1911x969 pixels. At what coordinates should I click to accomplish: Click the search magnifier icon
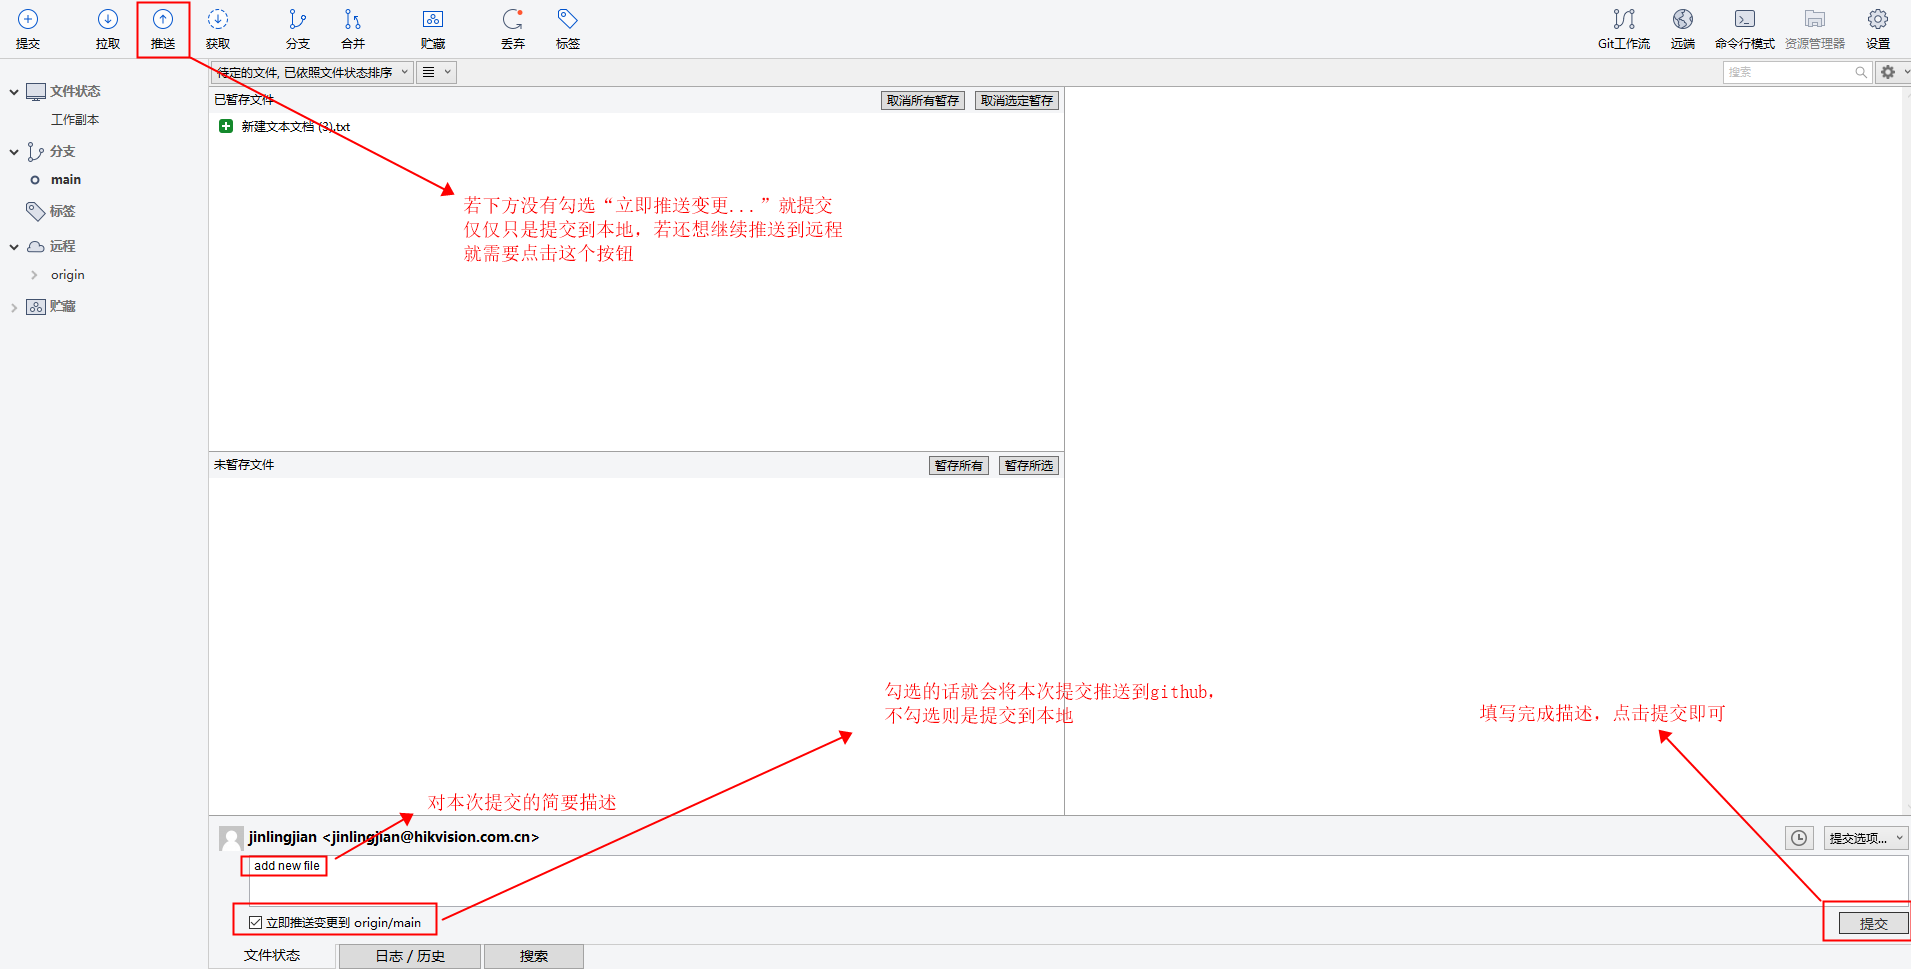1861,72
